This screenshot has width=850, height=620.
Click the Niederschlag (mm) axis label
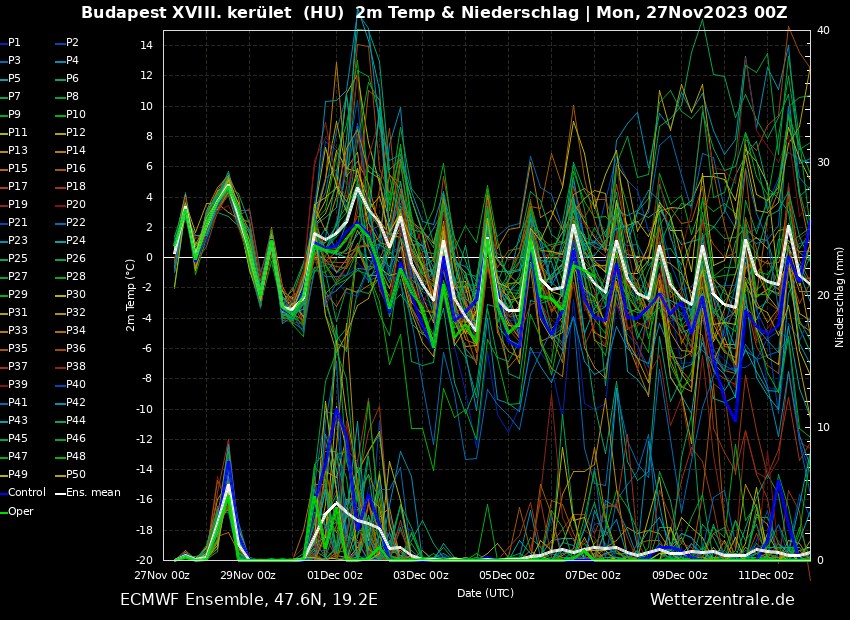click(x=840, y=297)
